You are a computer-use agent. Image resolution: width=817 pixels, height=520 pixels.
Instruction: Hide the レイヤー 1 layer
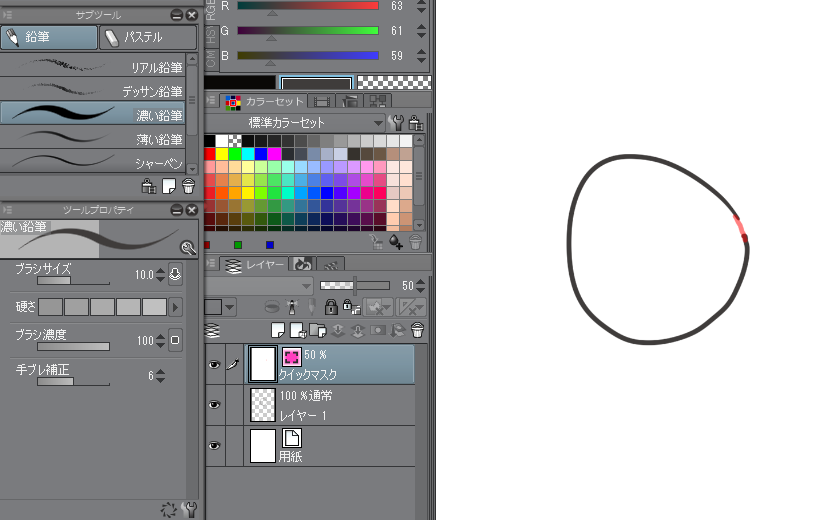[x=214, y=405]
